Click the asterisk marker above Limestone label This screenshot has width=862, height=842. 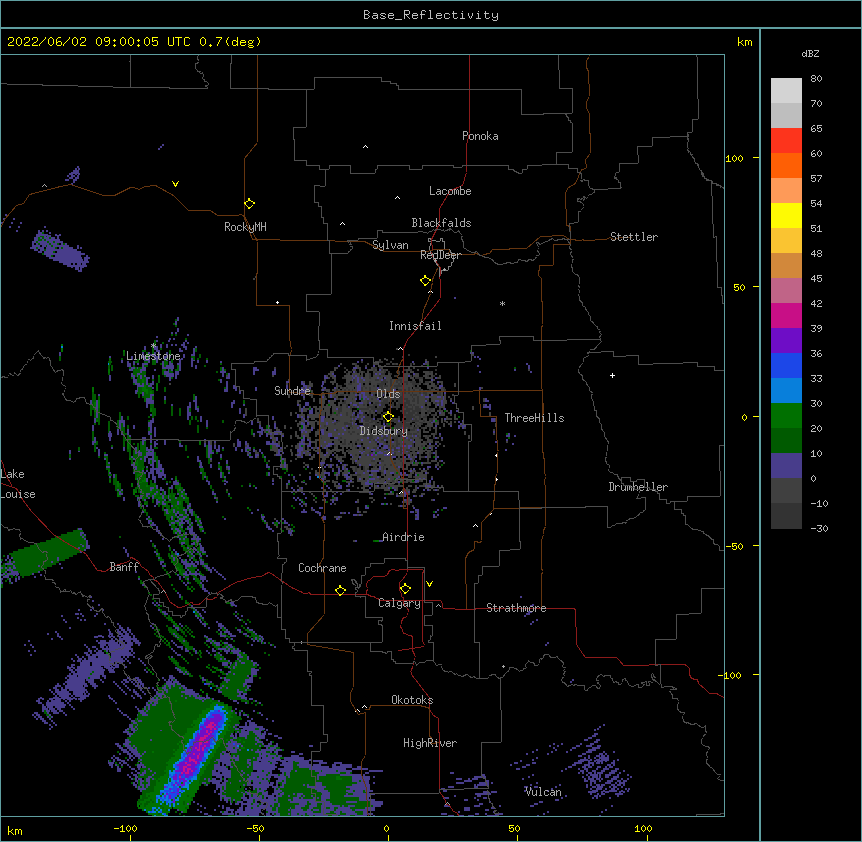[x=153, y=345]
